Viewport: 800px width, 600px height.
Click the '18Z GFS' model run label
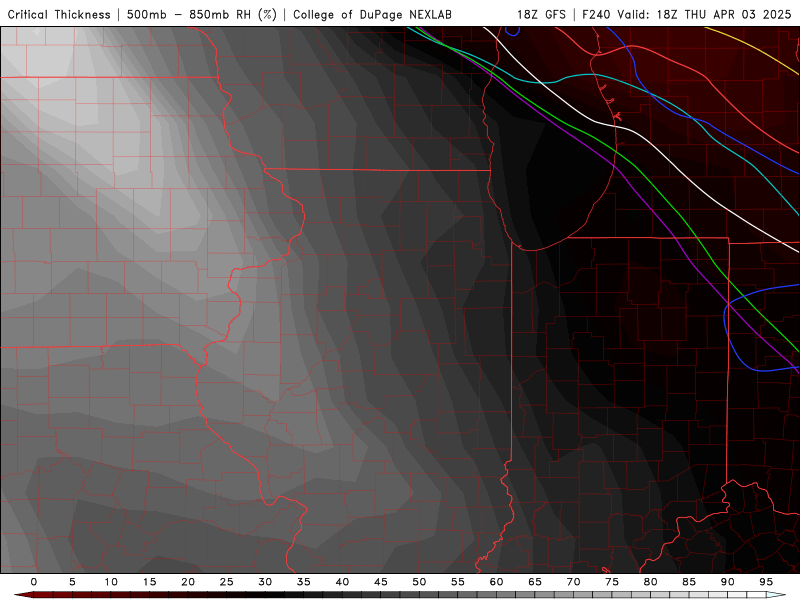[541, 14]
